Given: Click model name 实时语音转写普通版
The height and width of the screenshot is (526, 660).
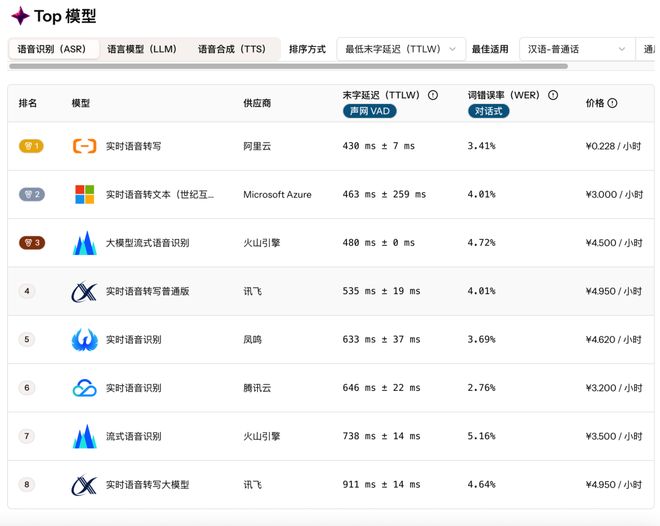Looking at the screenshot, I should pos(147,291).
